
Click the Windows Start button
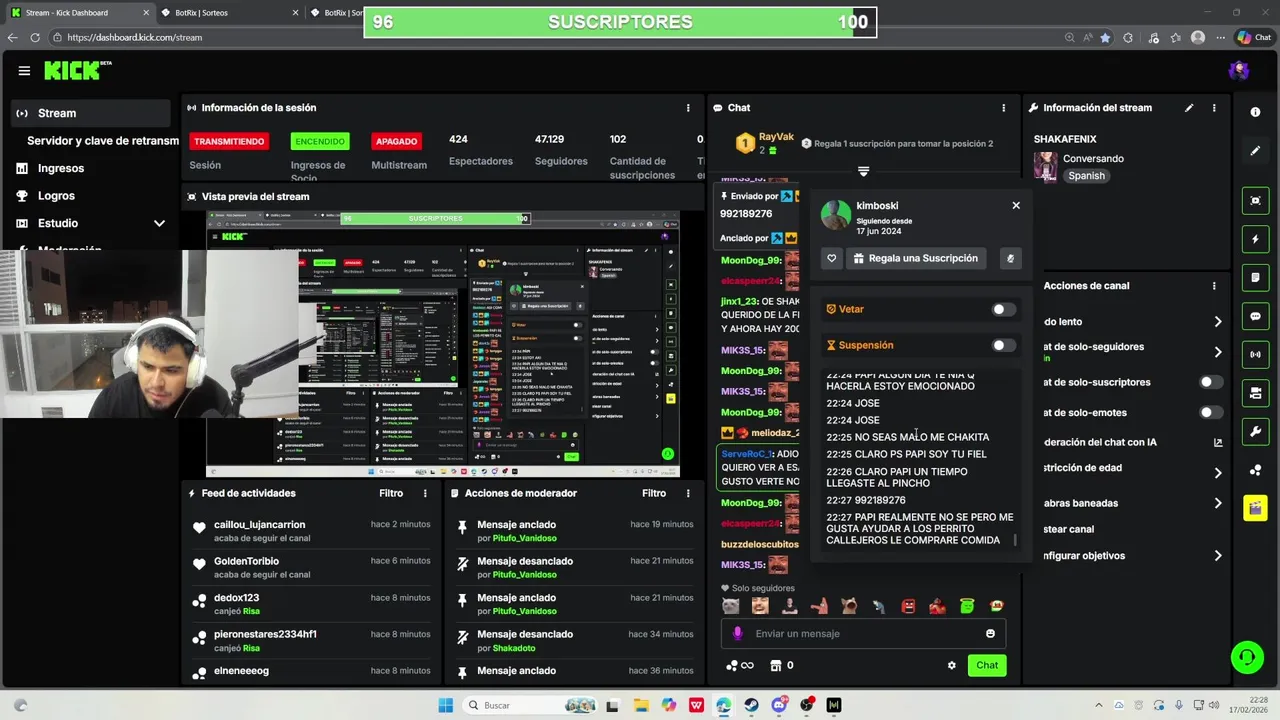446,705
